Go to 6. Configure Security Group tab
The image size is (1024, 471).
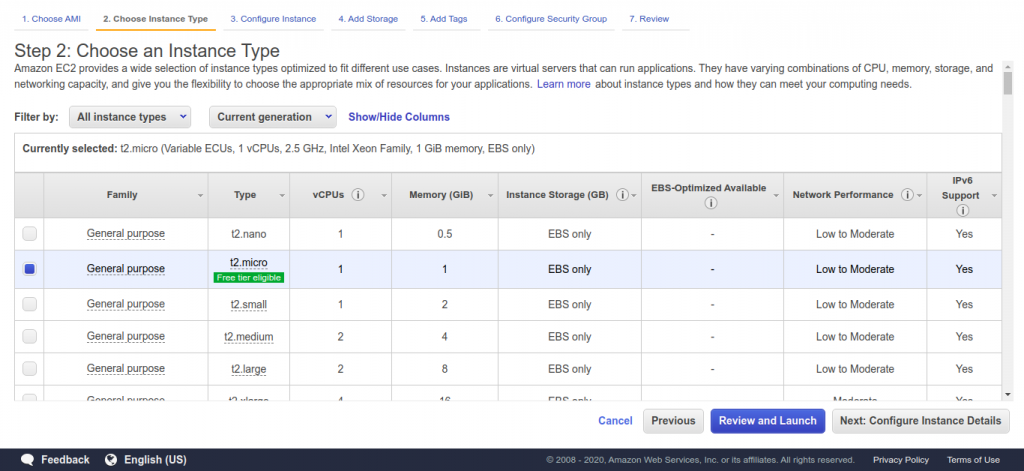[x=551, y=19]
